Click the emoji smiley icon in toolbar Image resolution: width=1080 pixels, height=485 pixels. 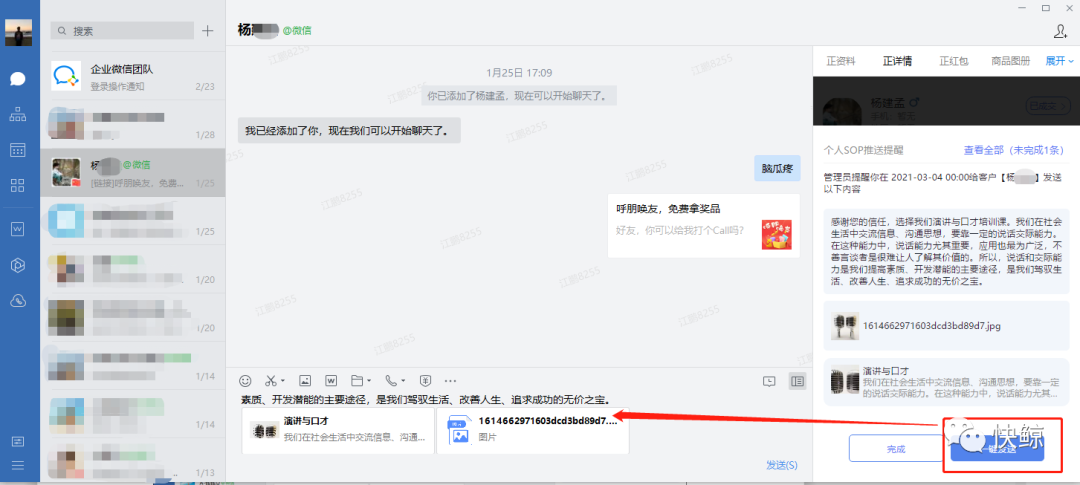(245, 381)
